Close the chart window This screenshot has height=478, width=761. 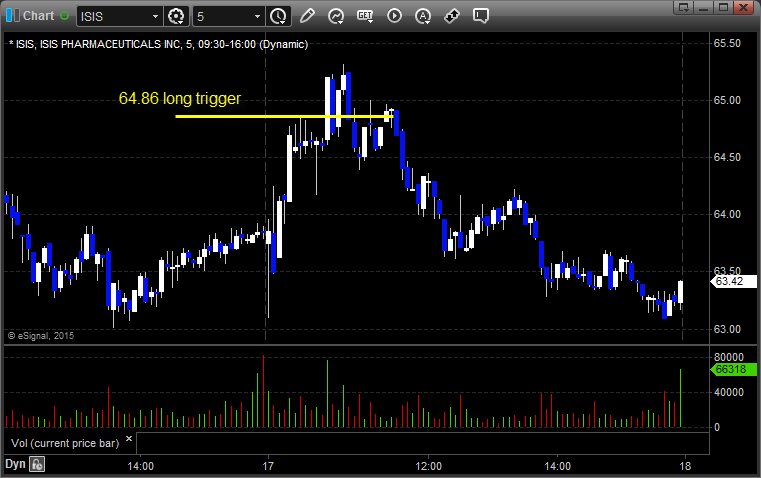(x=743, y=7)
